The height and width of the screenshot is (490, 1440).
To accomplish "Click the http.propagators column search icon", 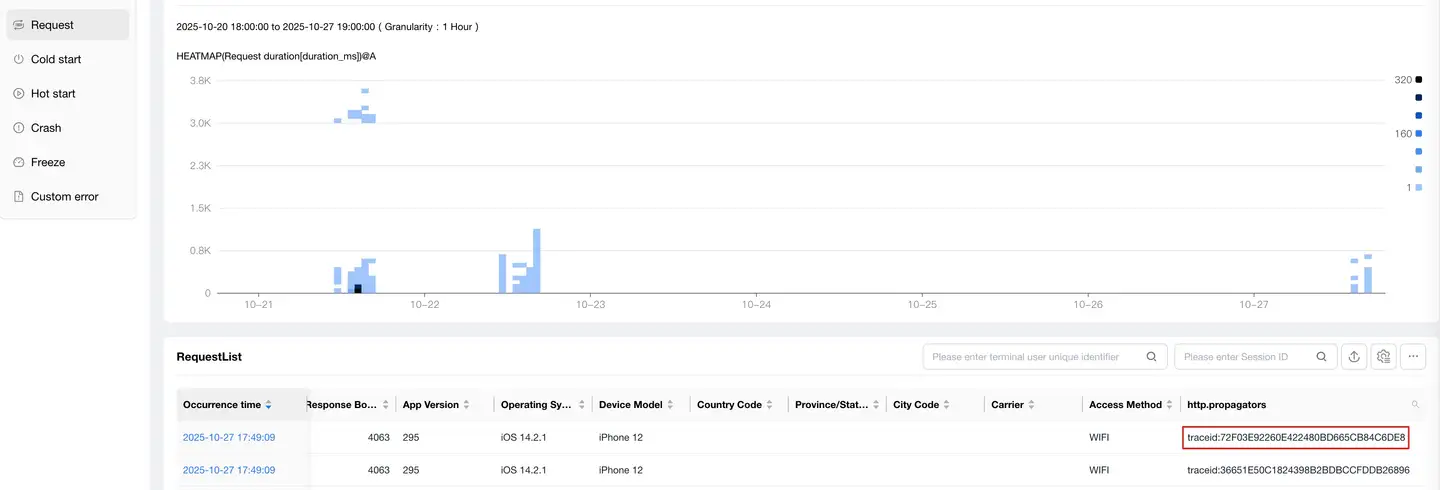I will 1415,405.
